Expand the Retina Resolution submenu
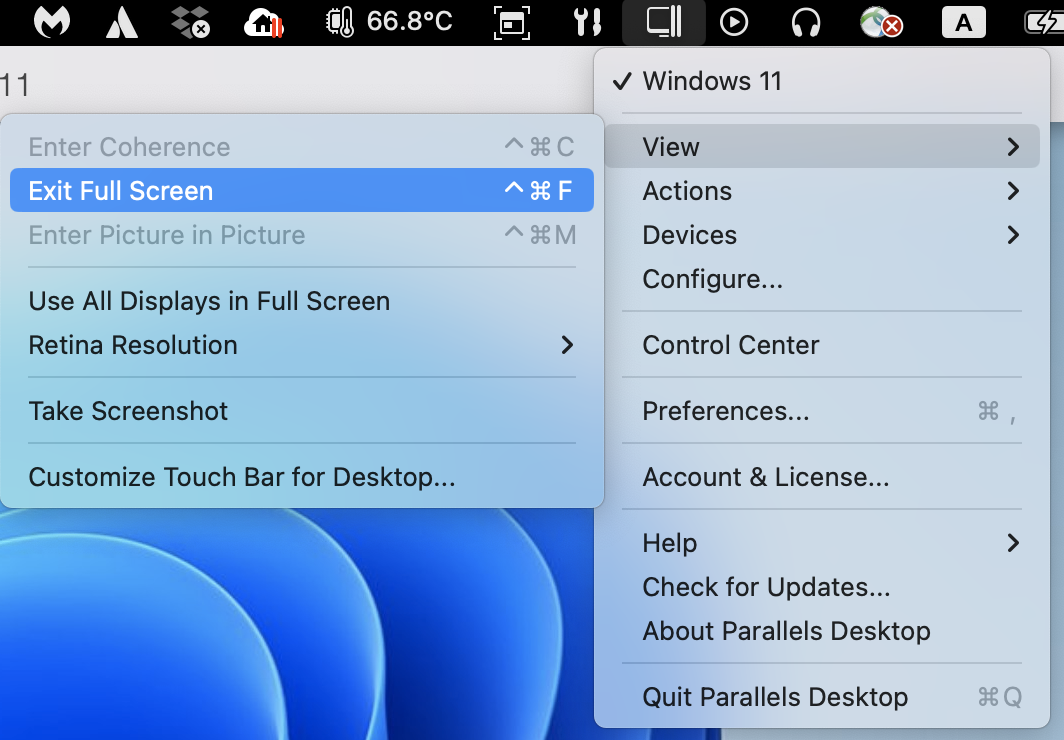 (300, 345)
